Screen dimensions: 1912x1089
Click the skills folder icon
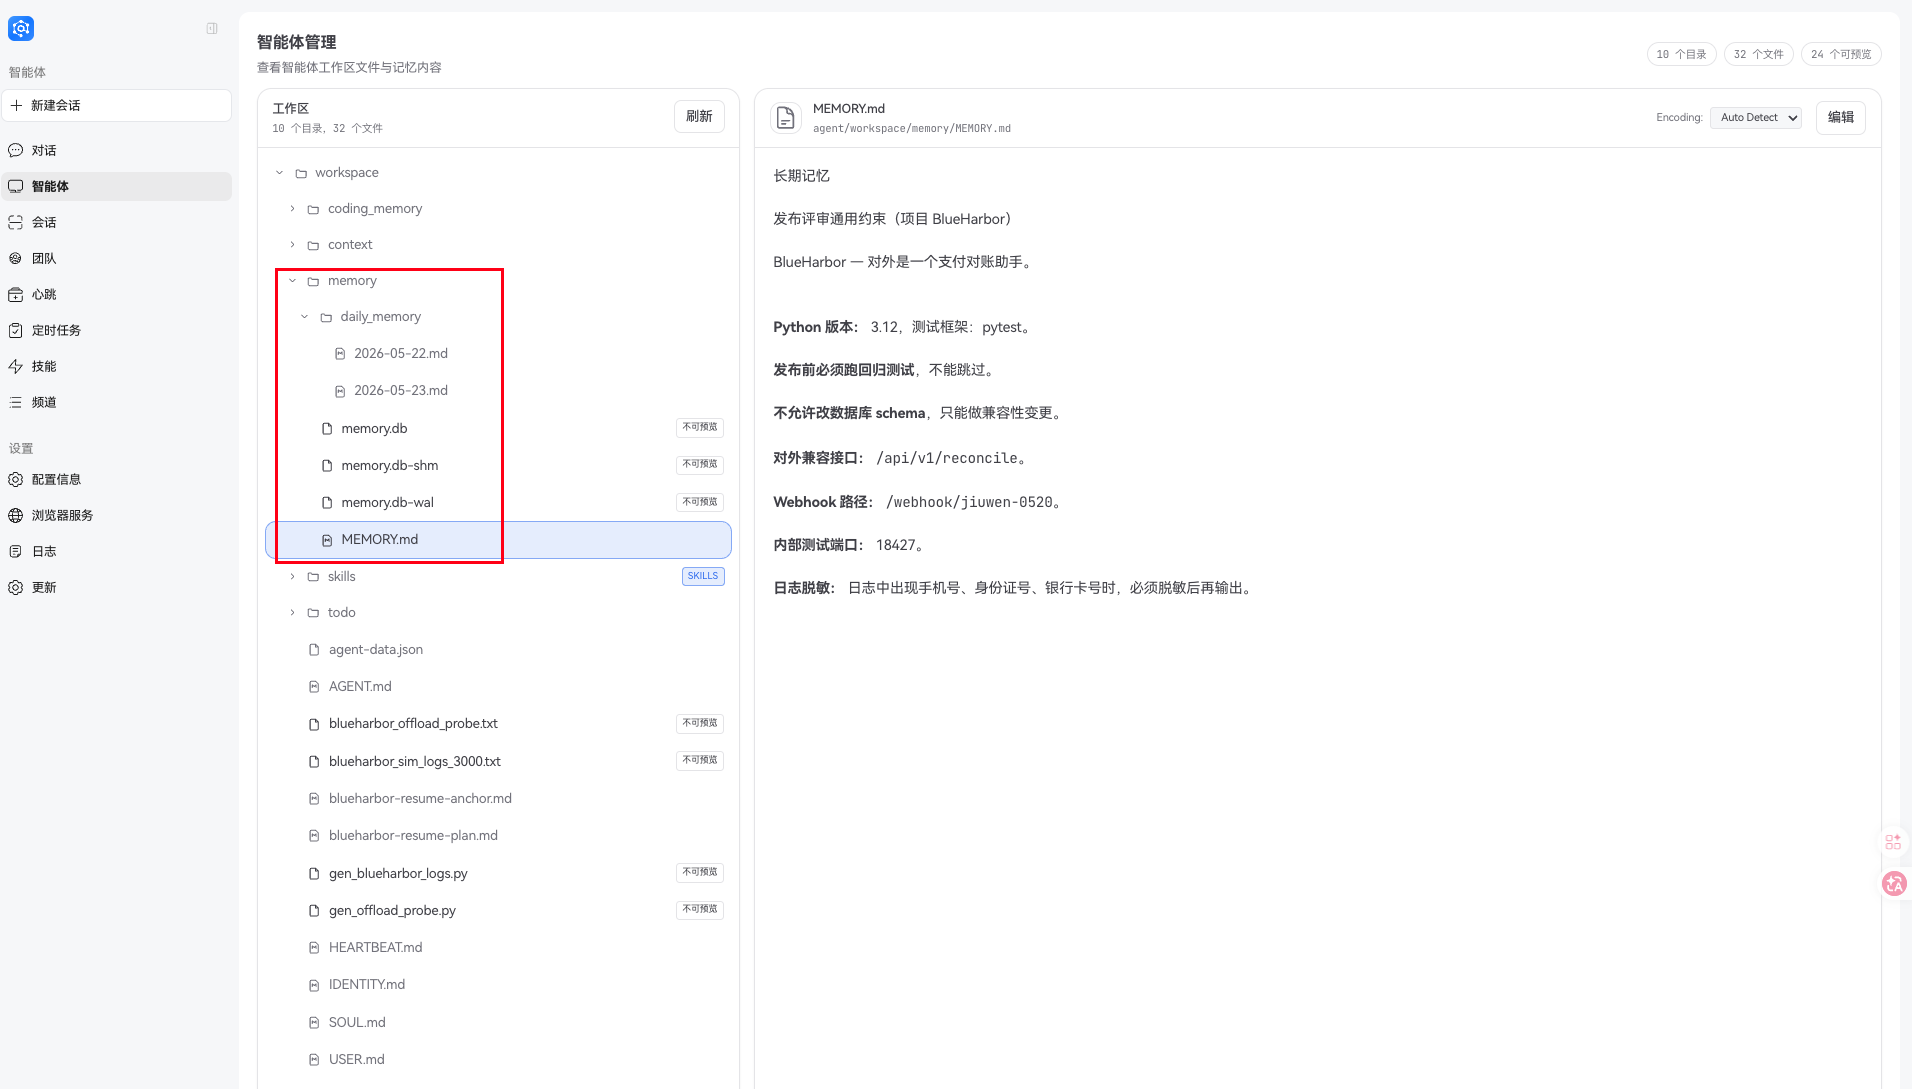point(313,577)
